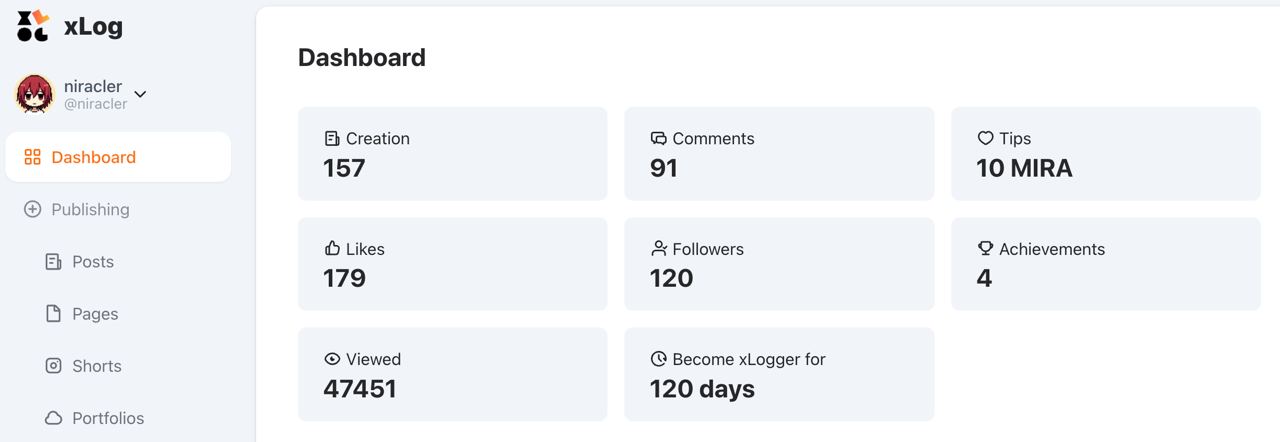Image resolution: width=1280 pixels, height=442 pixels.
Task: Click the xLog logo icon
Action: click(x=33, y=26)
